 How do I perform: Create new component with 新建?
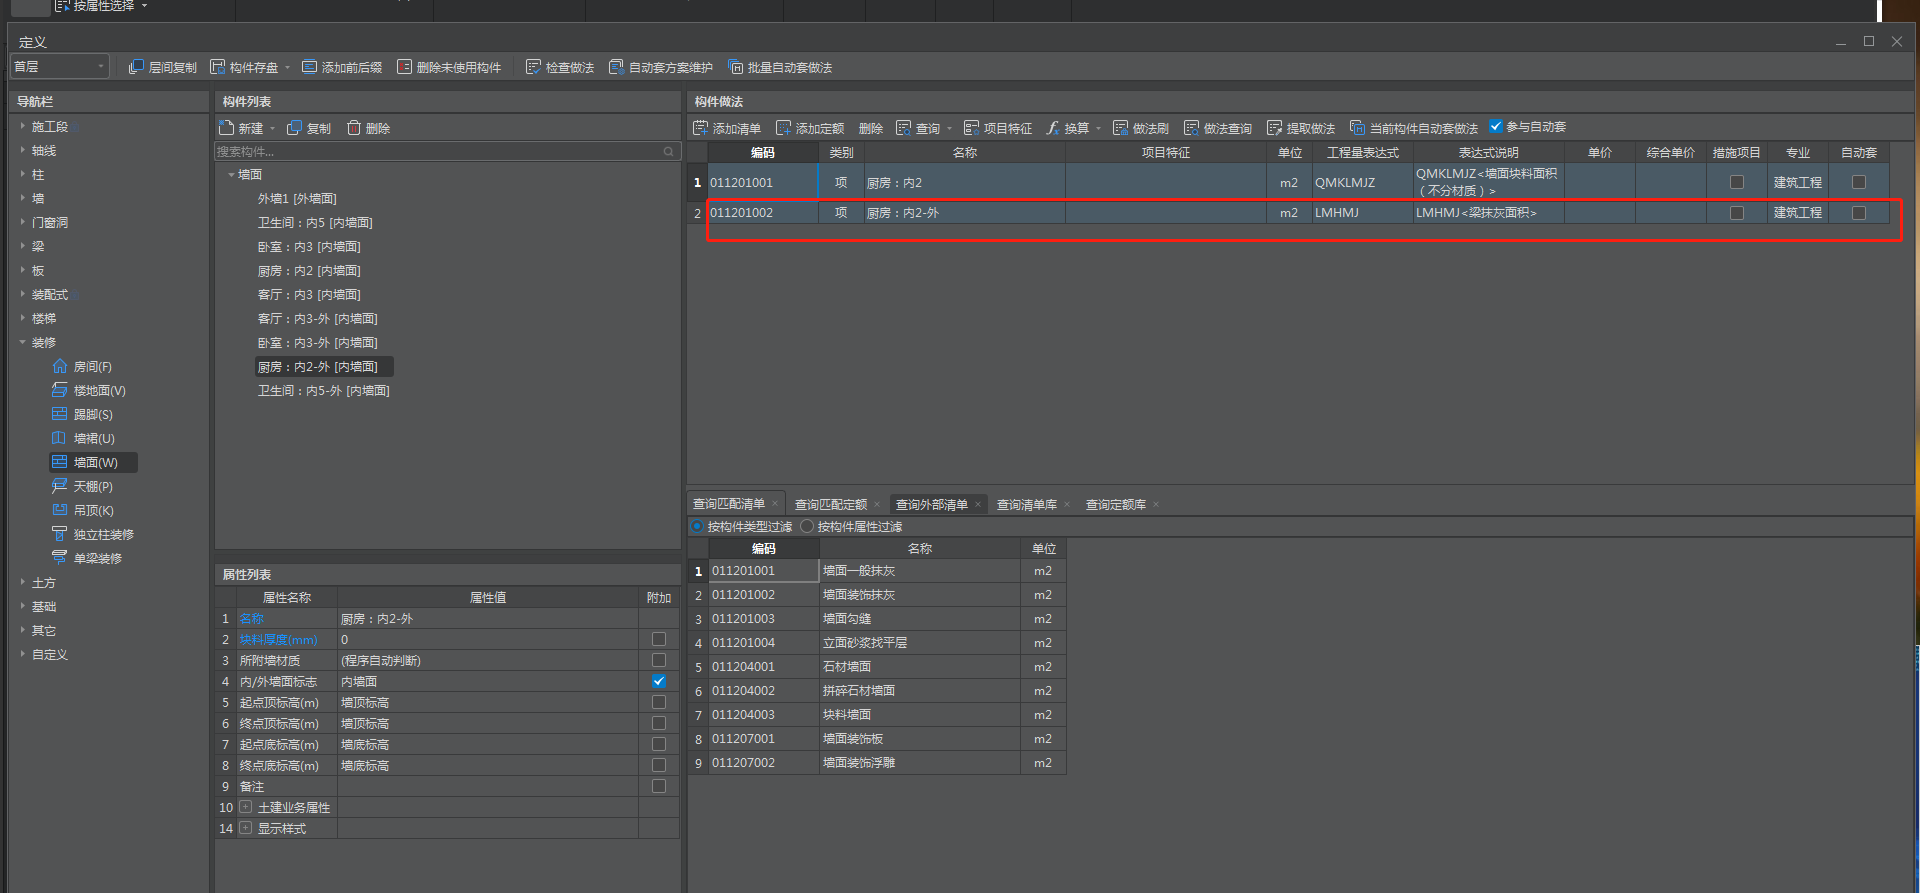point(240,128)
